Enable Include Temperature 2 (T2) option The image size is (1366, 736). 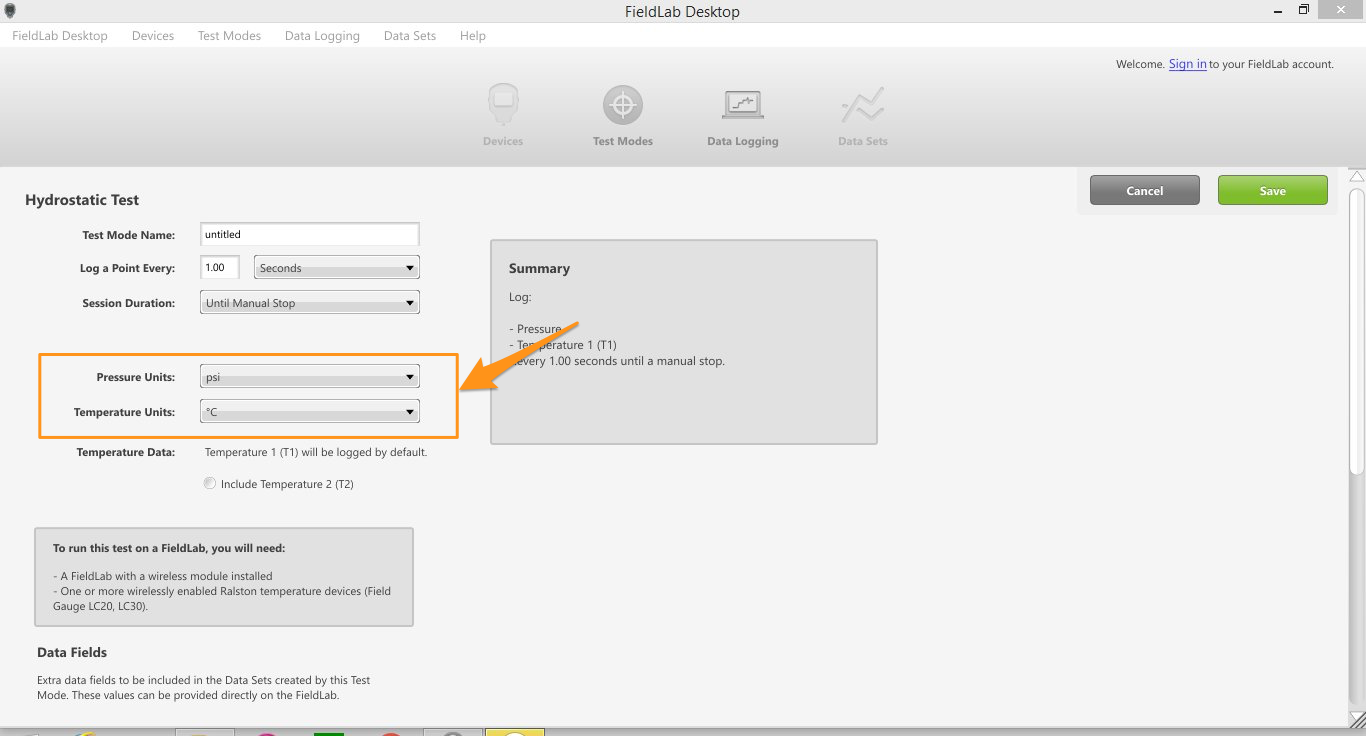tap(209, 483)
